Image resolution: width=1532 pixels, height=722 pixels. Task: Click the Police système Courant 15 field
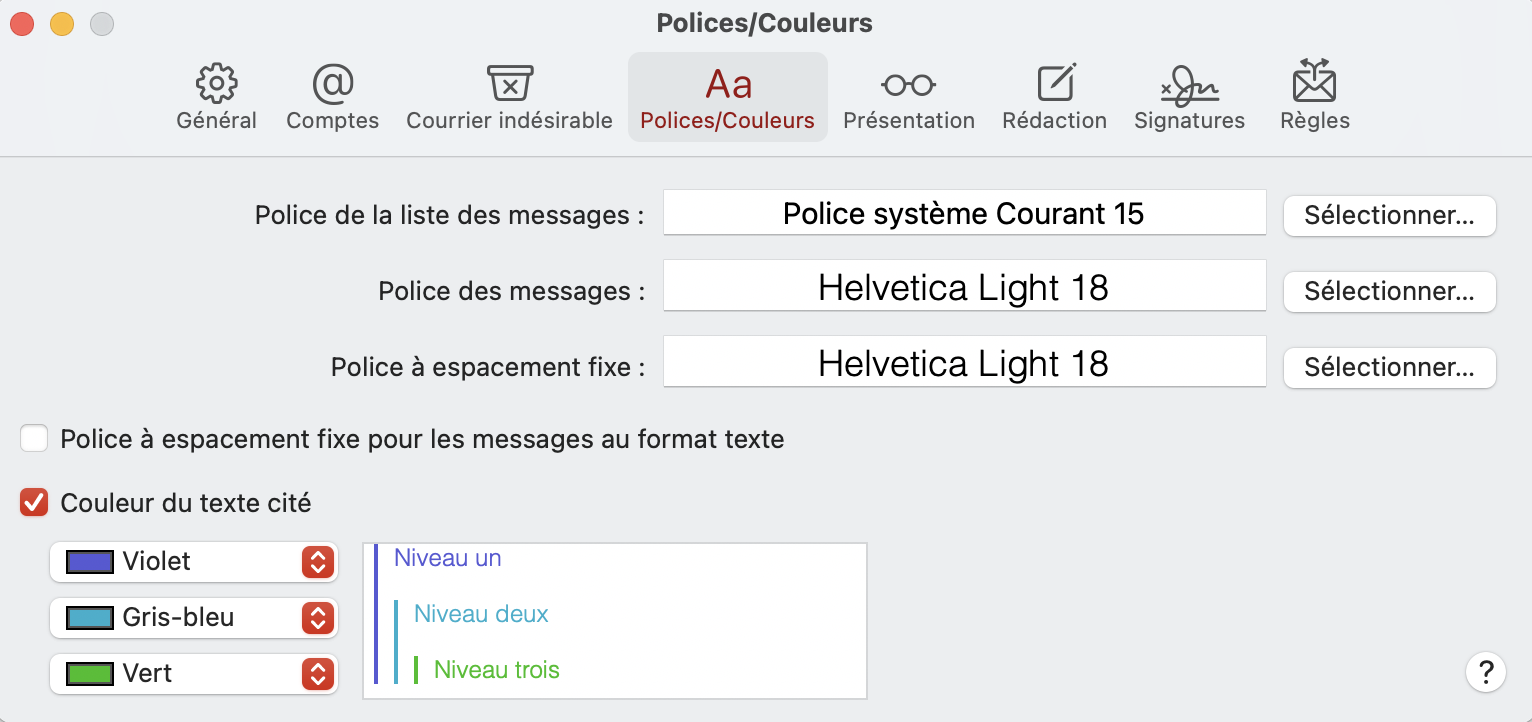(964, 213)
